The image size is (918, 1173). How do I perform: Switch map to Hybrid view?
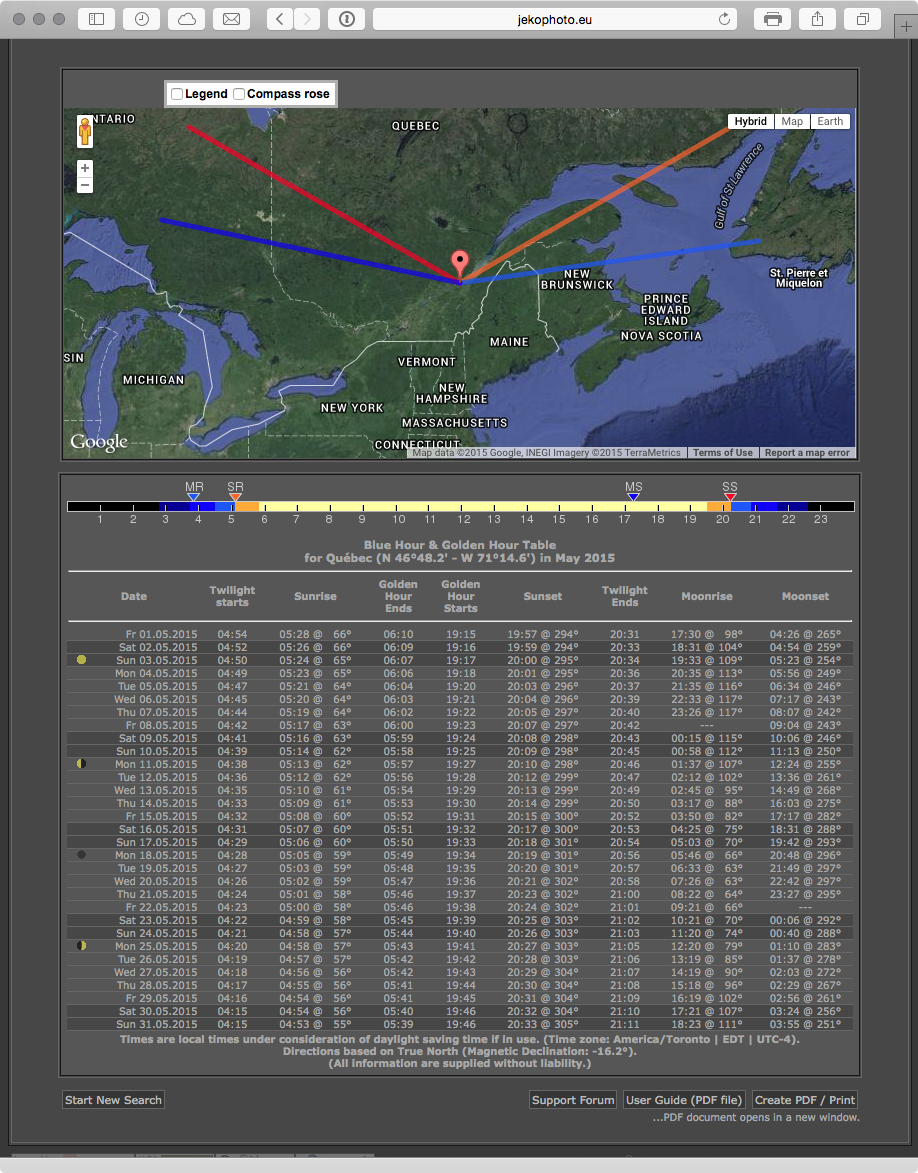(x=750, y=121)
